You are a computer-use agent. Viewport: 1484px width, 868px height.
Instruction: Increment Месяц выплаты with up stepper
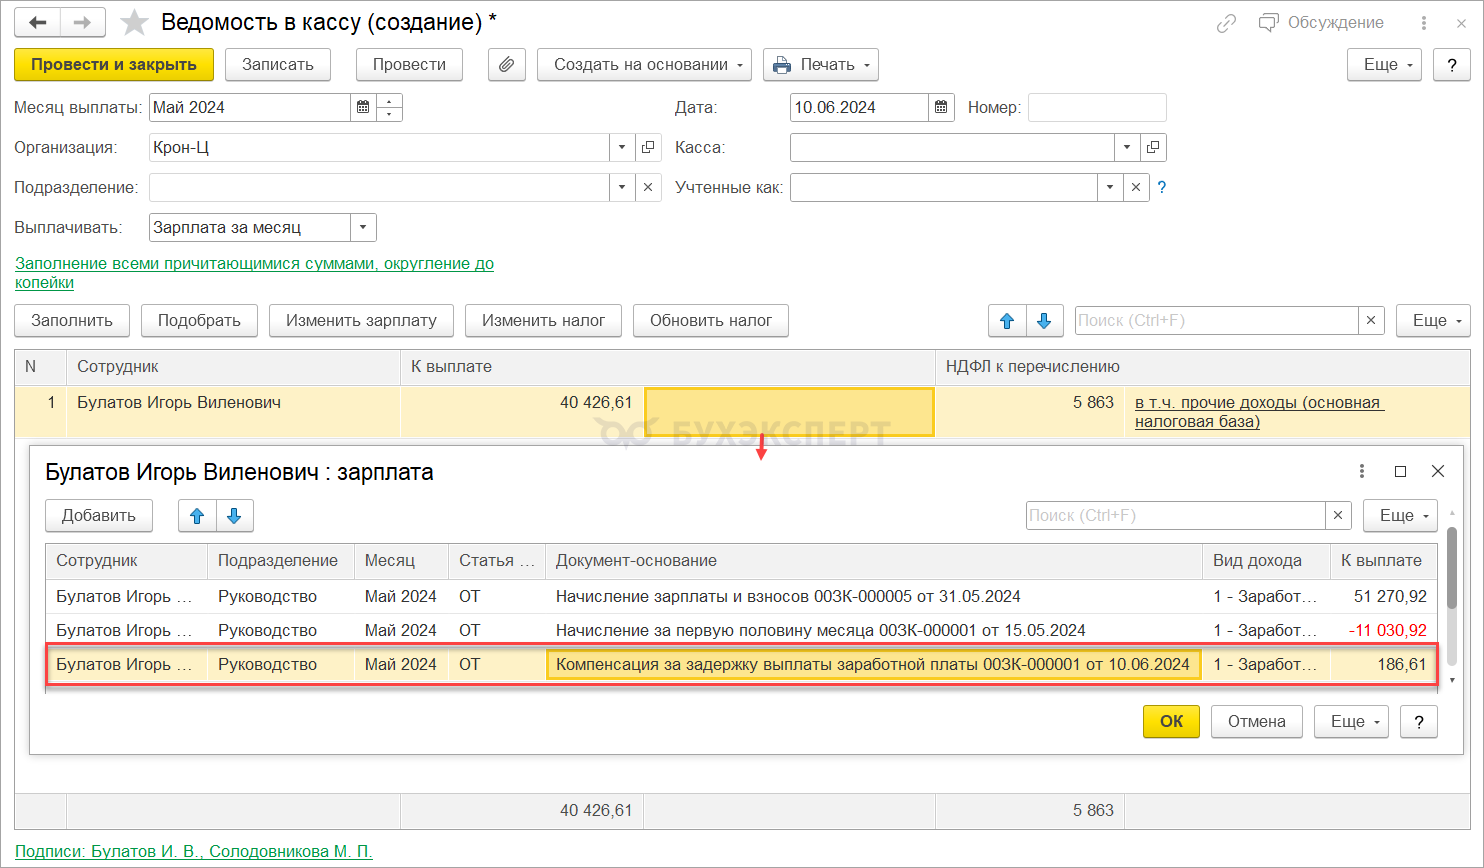pyautogui.click(x=390, y=101)
